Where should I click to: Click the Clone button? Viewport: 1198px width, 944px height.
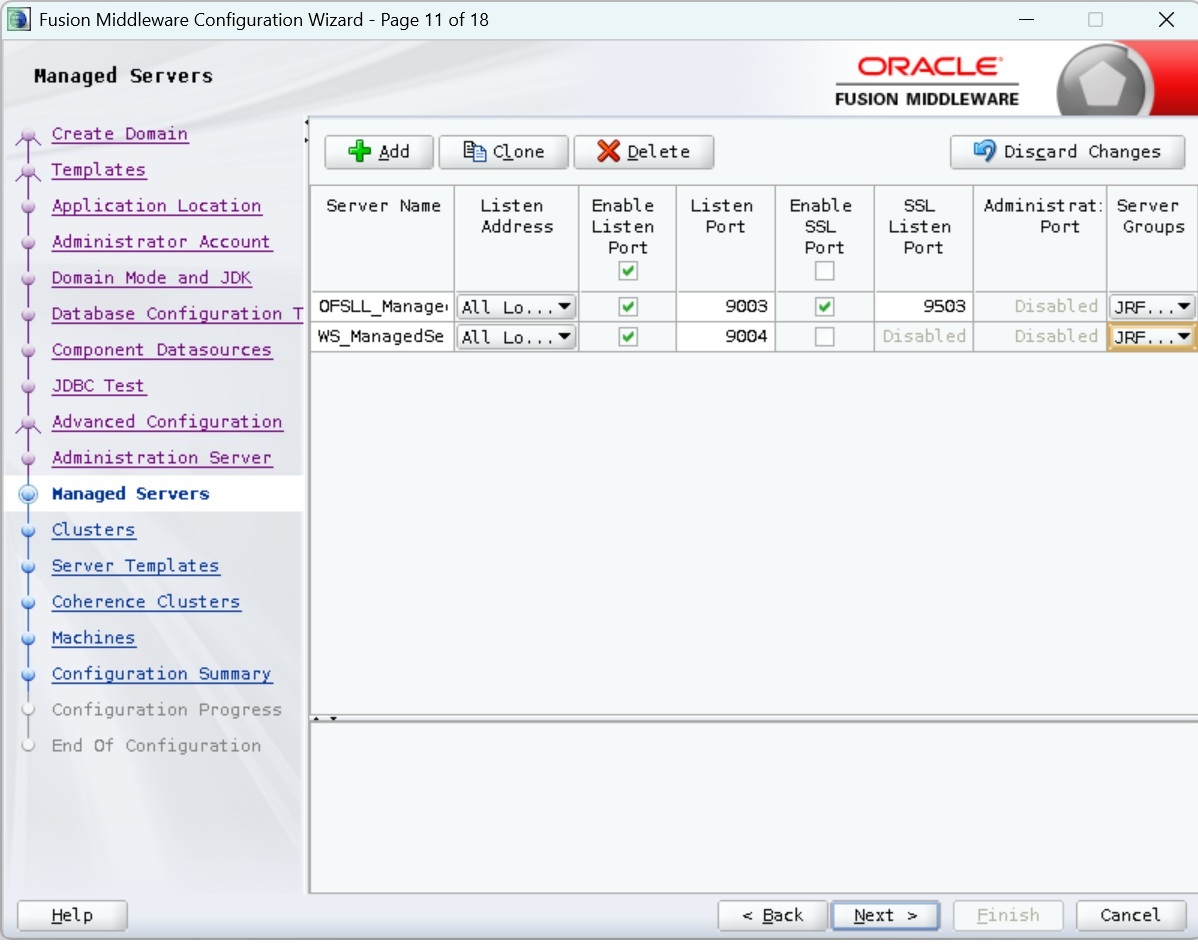[503, 151]
